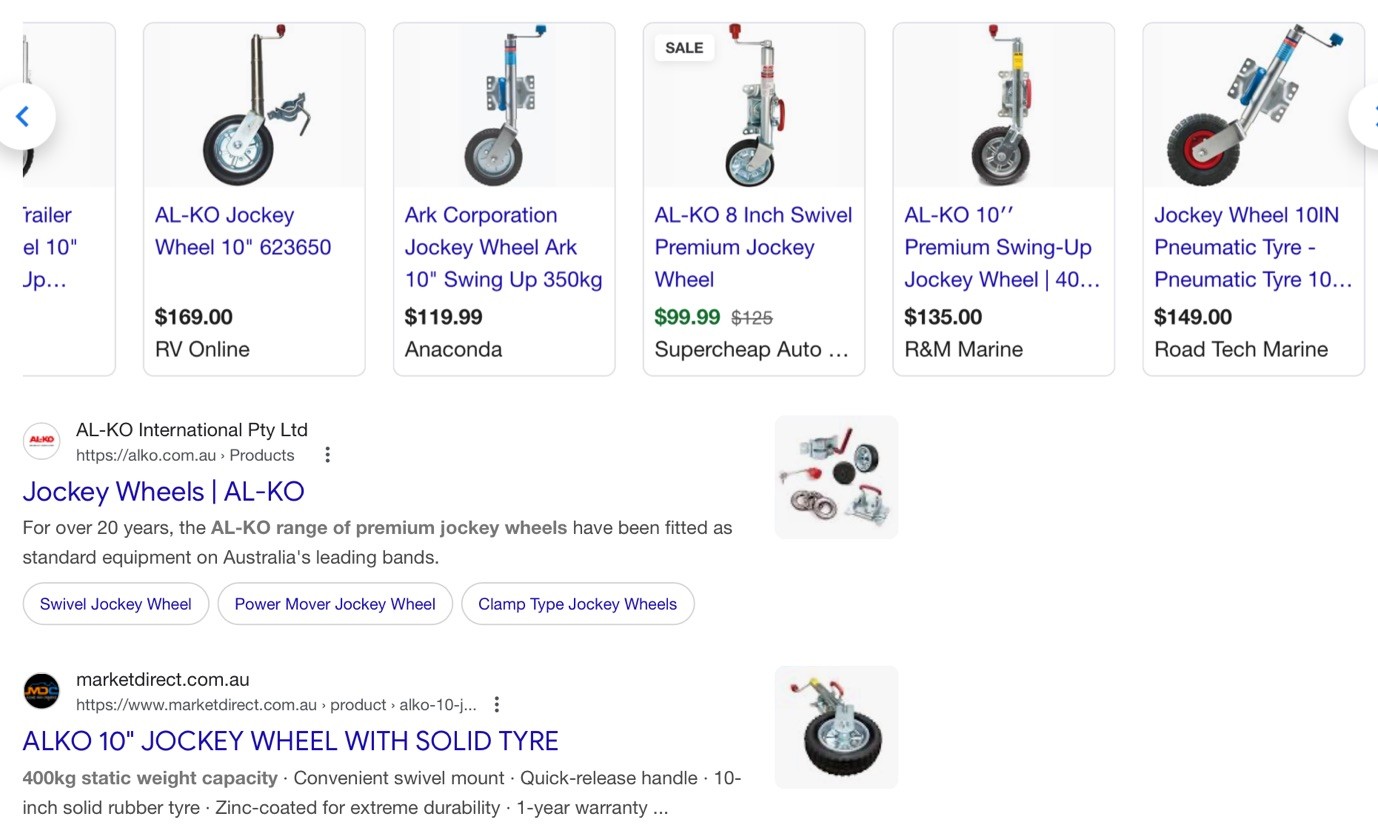Select the Swivel Jockey Wheel chip
This screenshot has height=826, width=1378.
tap(116, 604)
